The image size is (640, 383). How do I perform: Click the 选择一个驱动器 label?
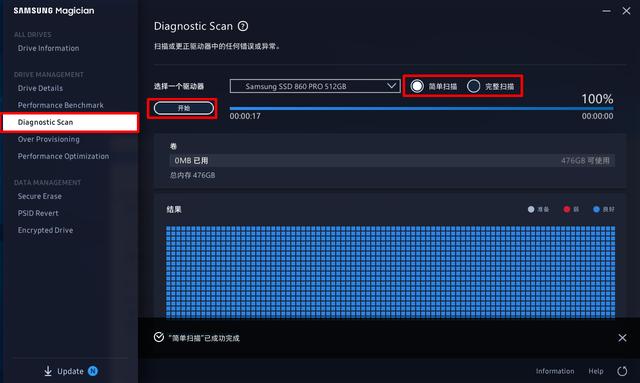tap(179, 86)
